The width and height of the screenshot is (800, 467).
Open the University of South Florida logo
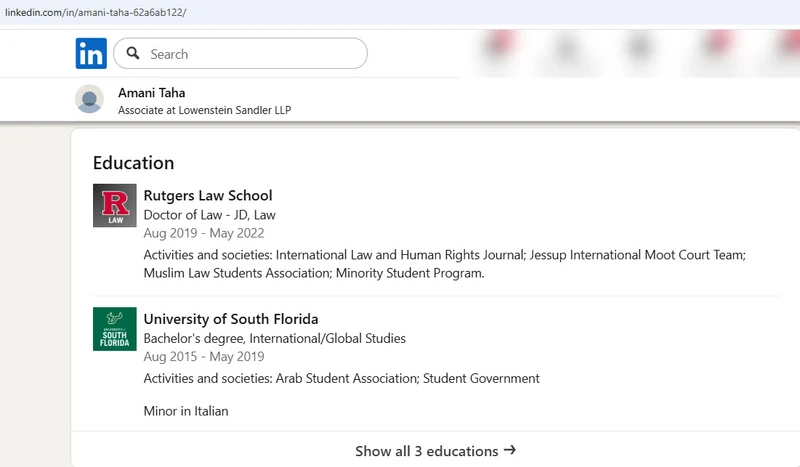click(114, 329)
